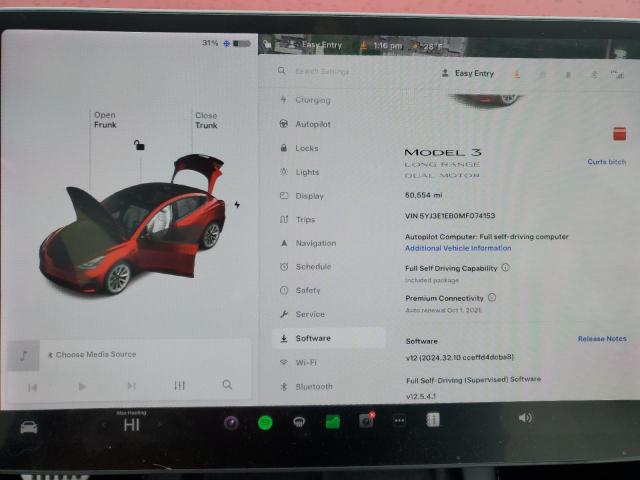
Task: Open the Autopilot settings menu
Action: [312, 124]
